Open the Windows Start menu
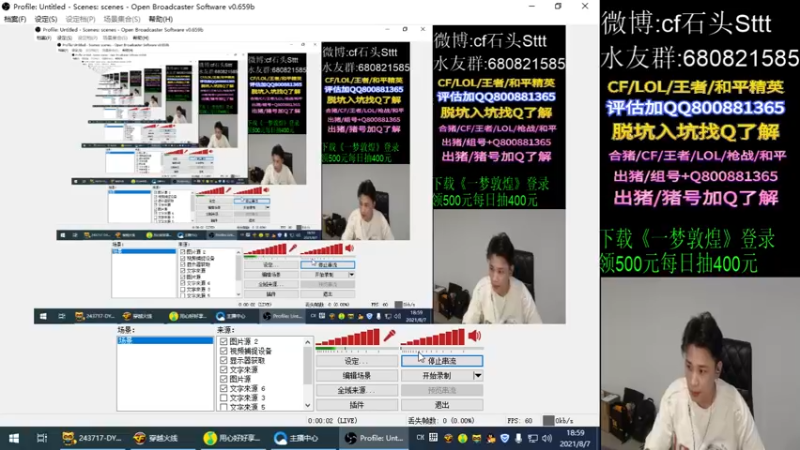The image size is (800, 450). click(x=14, y=438)
